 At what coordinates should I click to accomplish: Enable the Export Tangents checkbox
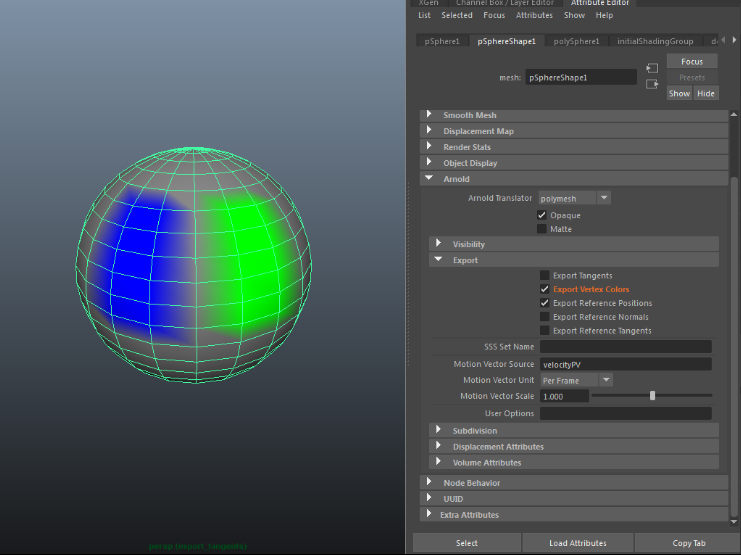pyautogui.click(x=544, y=275)
